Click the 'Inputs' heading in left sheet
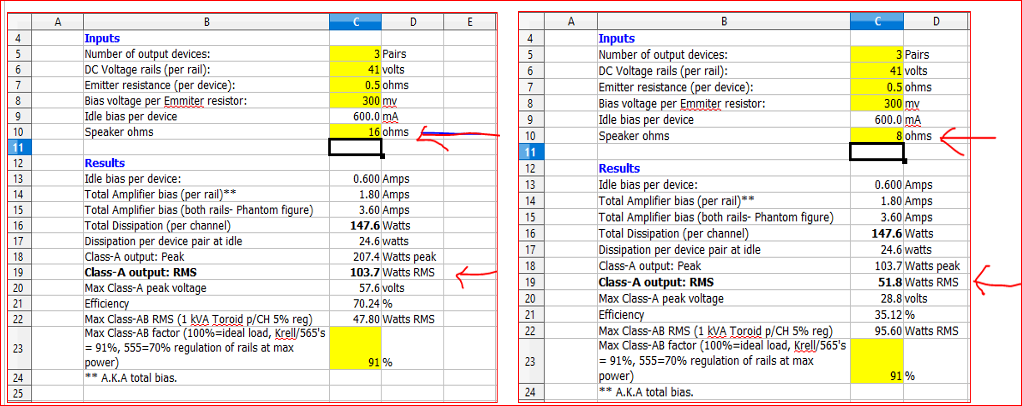Image resolution: width=1022 pixels, height=406 pixels. 102,38
